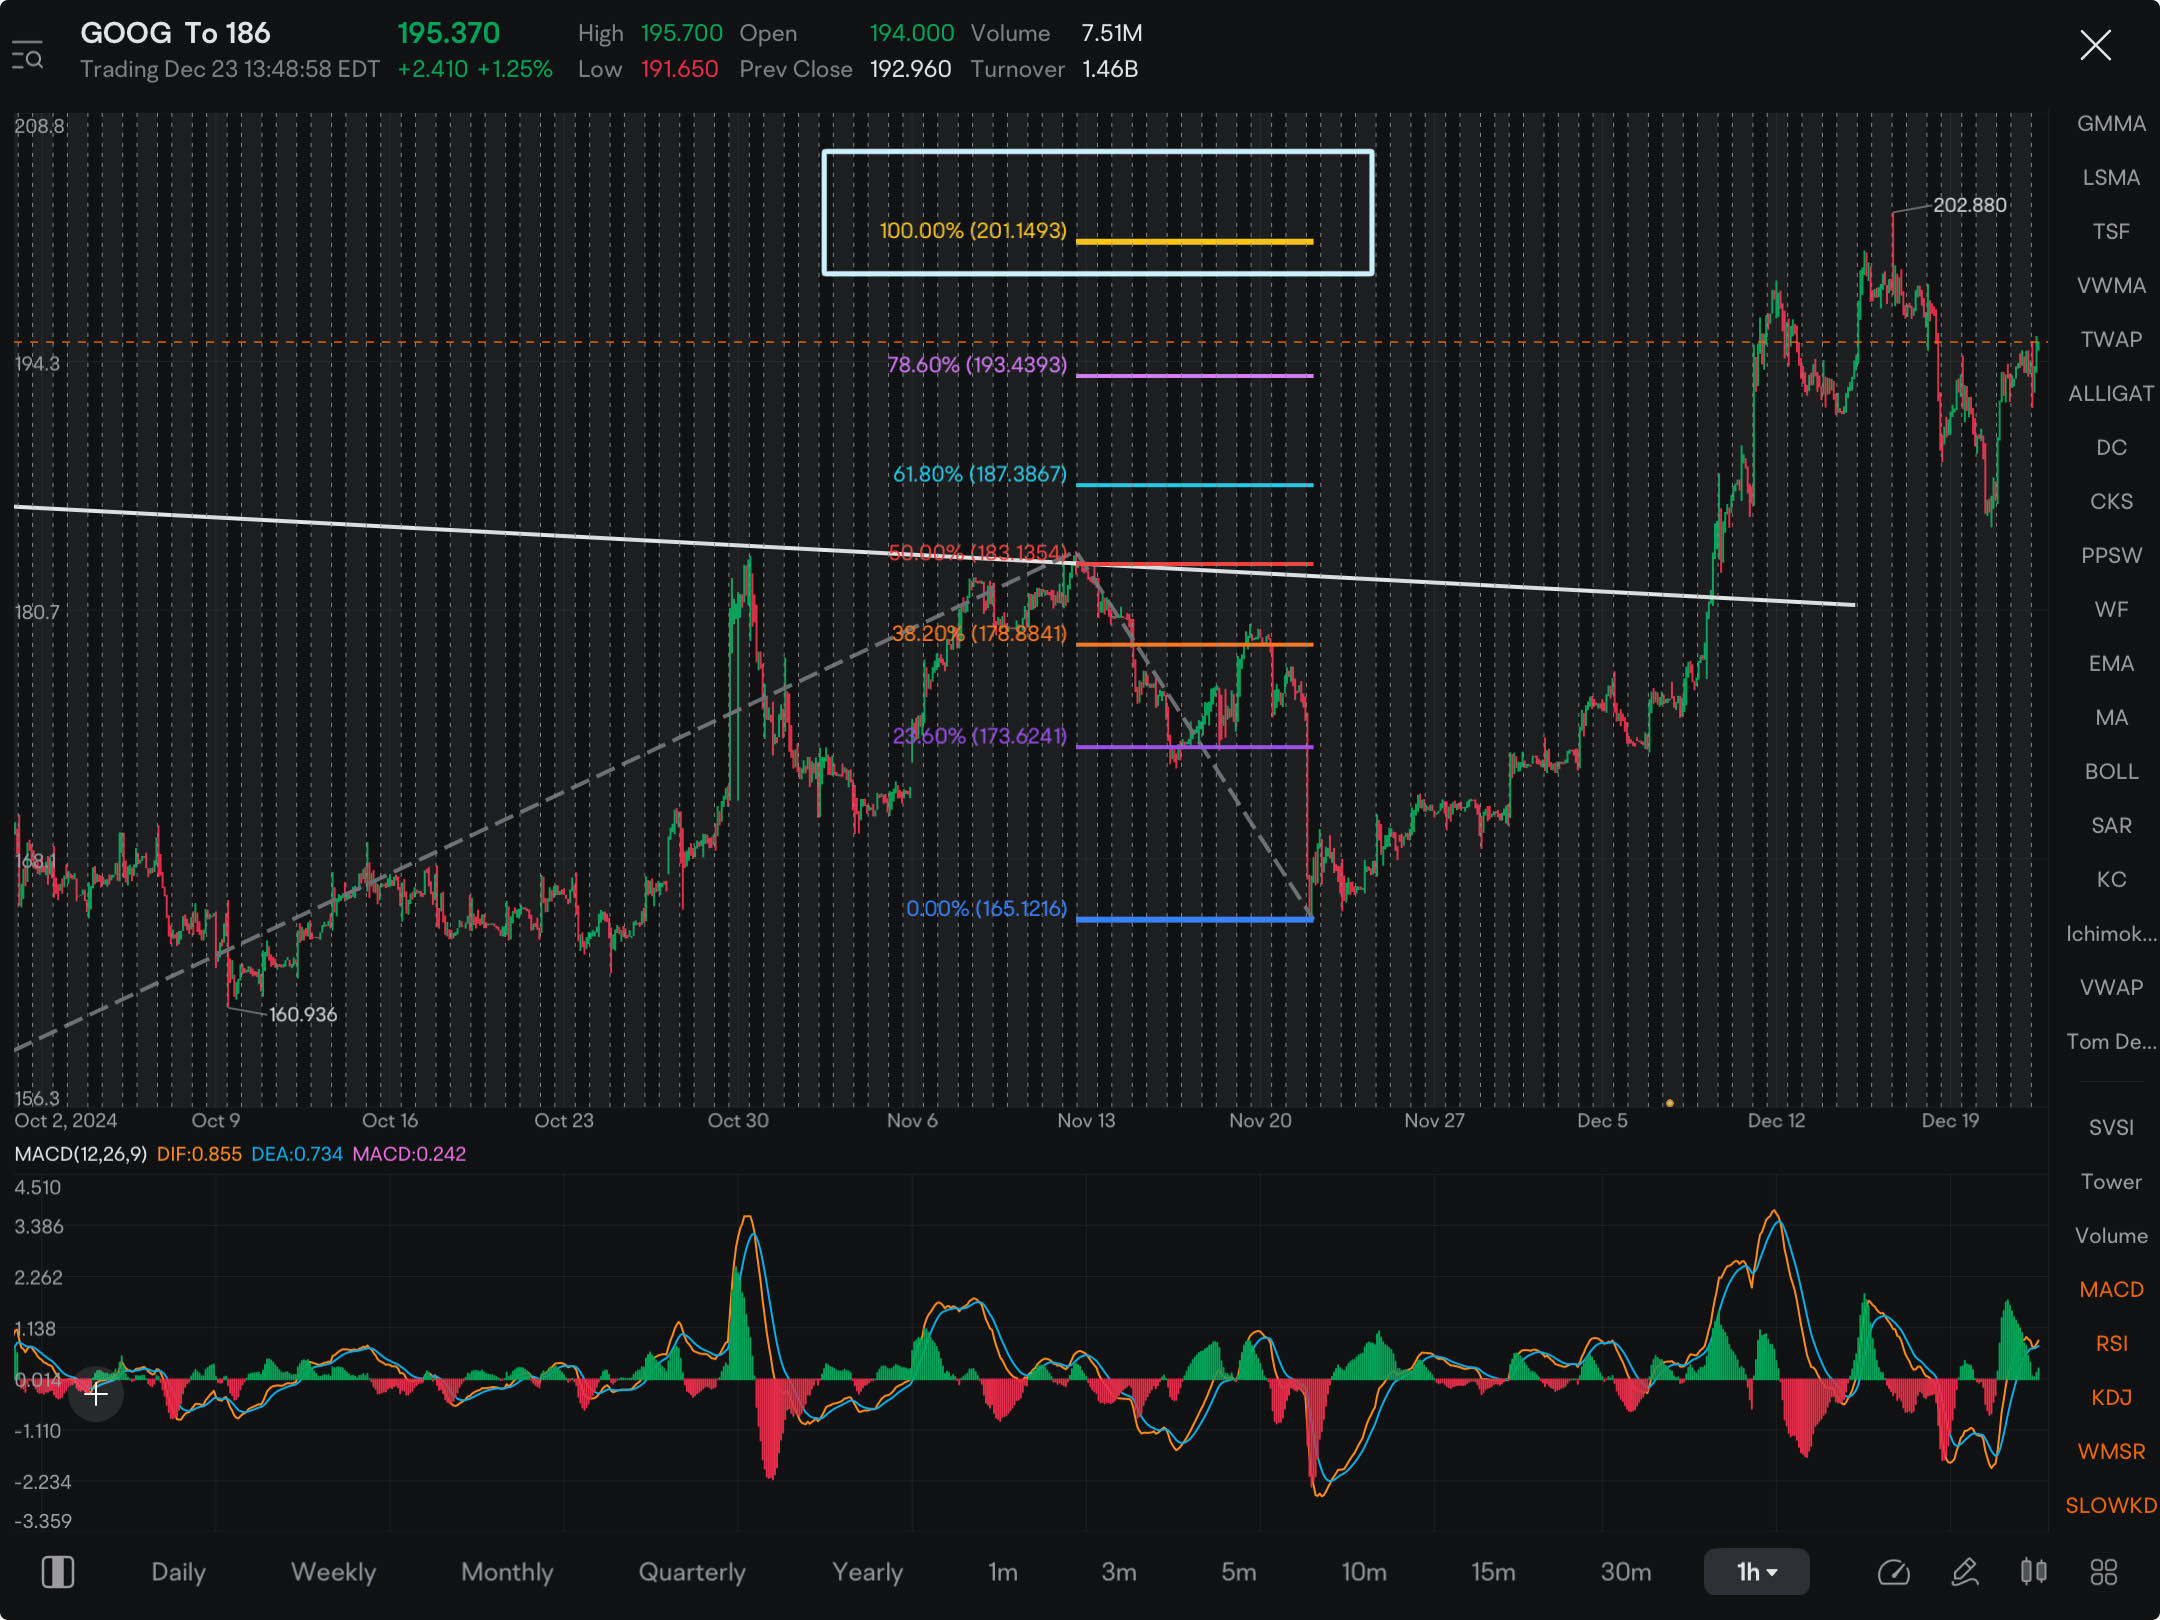Toggle the RSI sub-indicator
This screenshot has height=1620, width=2160.
click(2111, 1344)
